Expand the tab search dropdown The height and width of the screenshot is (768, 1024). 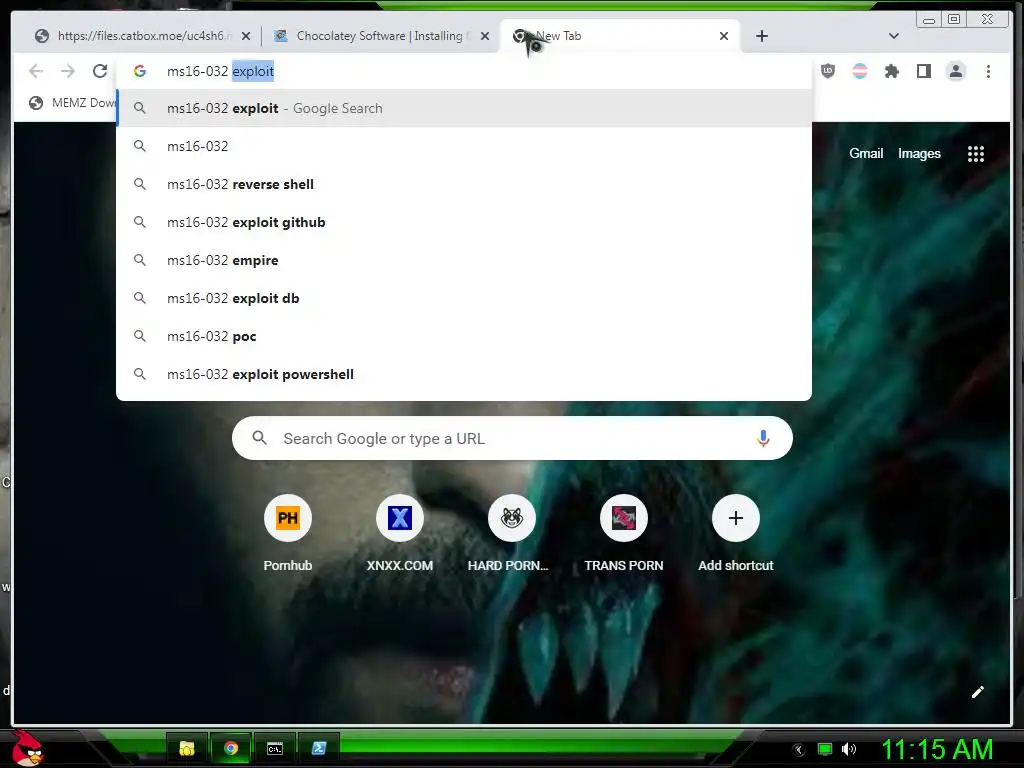click(894, 36)
